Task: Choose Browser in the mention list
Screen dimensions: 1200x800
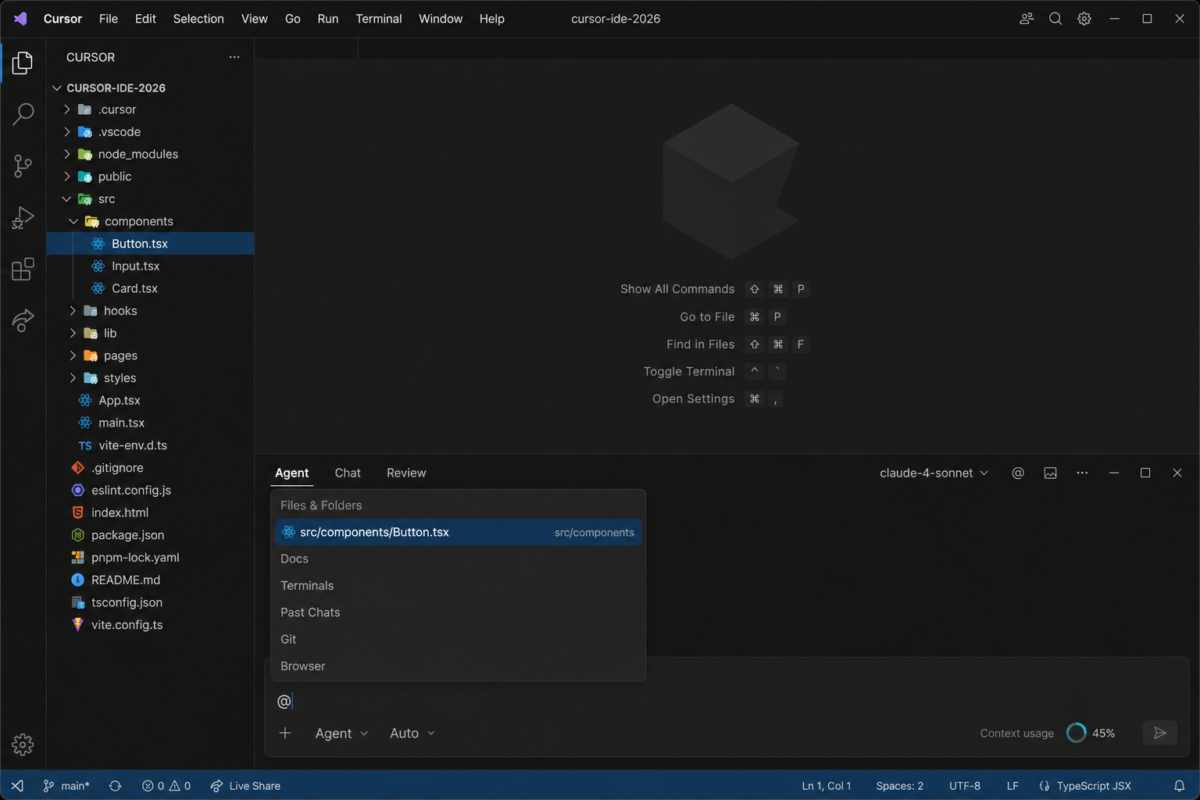Action: pyautogui.click(x=458, y=666)
